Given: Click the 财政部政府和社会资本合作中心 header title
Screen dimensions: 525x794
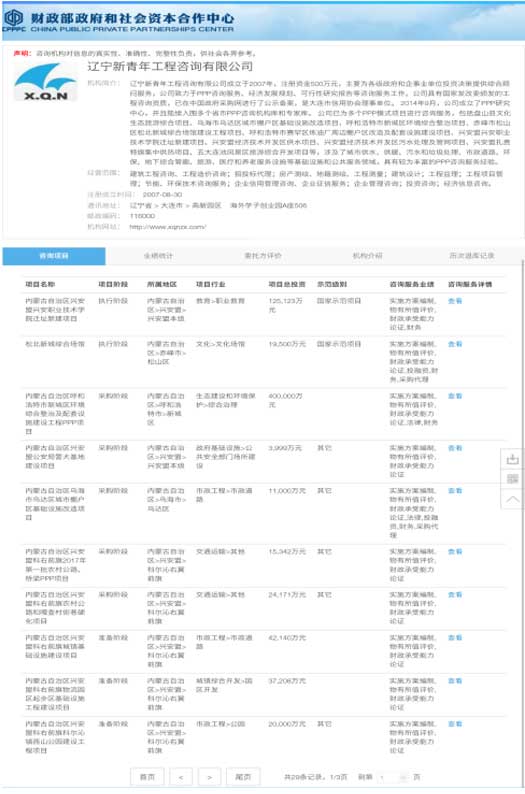Looking at the screenshot, I should click(x=133, y=18).
